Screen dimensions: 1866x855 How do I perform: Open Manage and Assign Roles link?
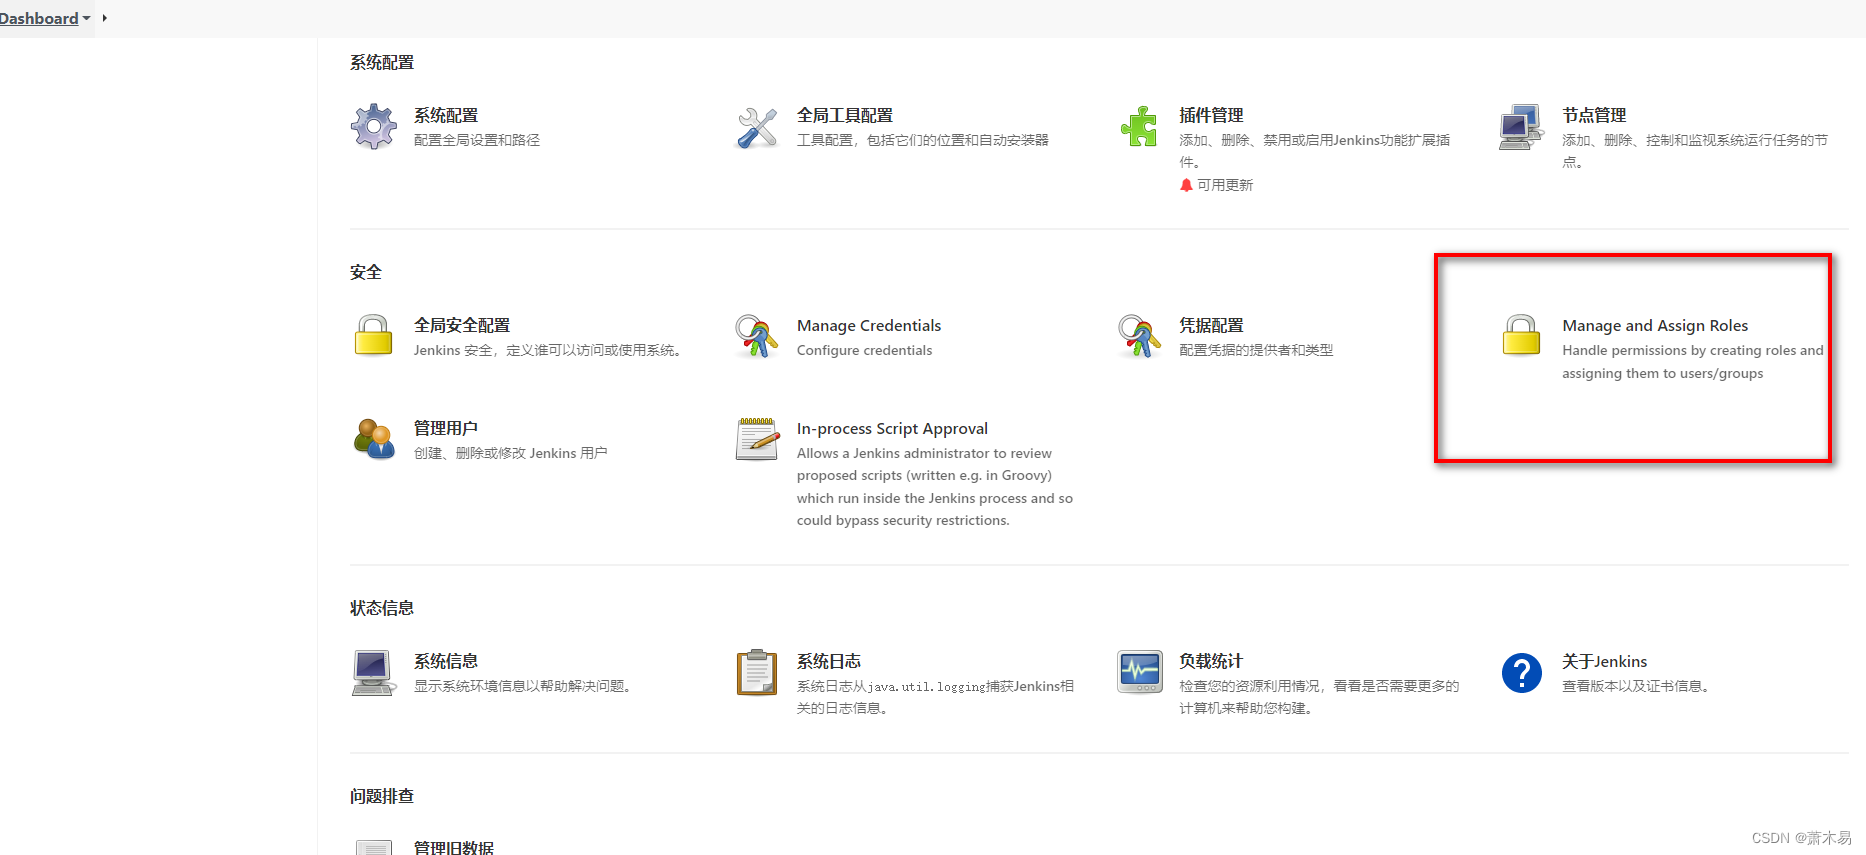pos(1655,325)
